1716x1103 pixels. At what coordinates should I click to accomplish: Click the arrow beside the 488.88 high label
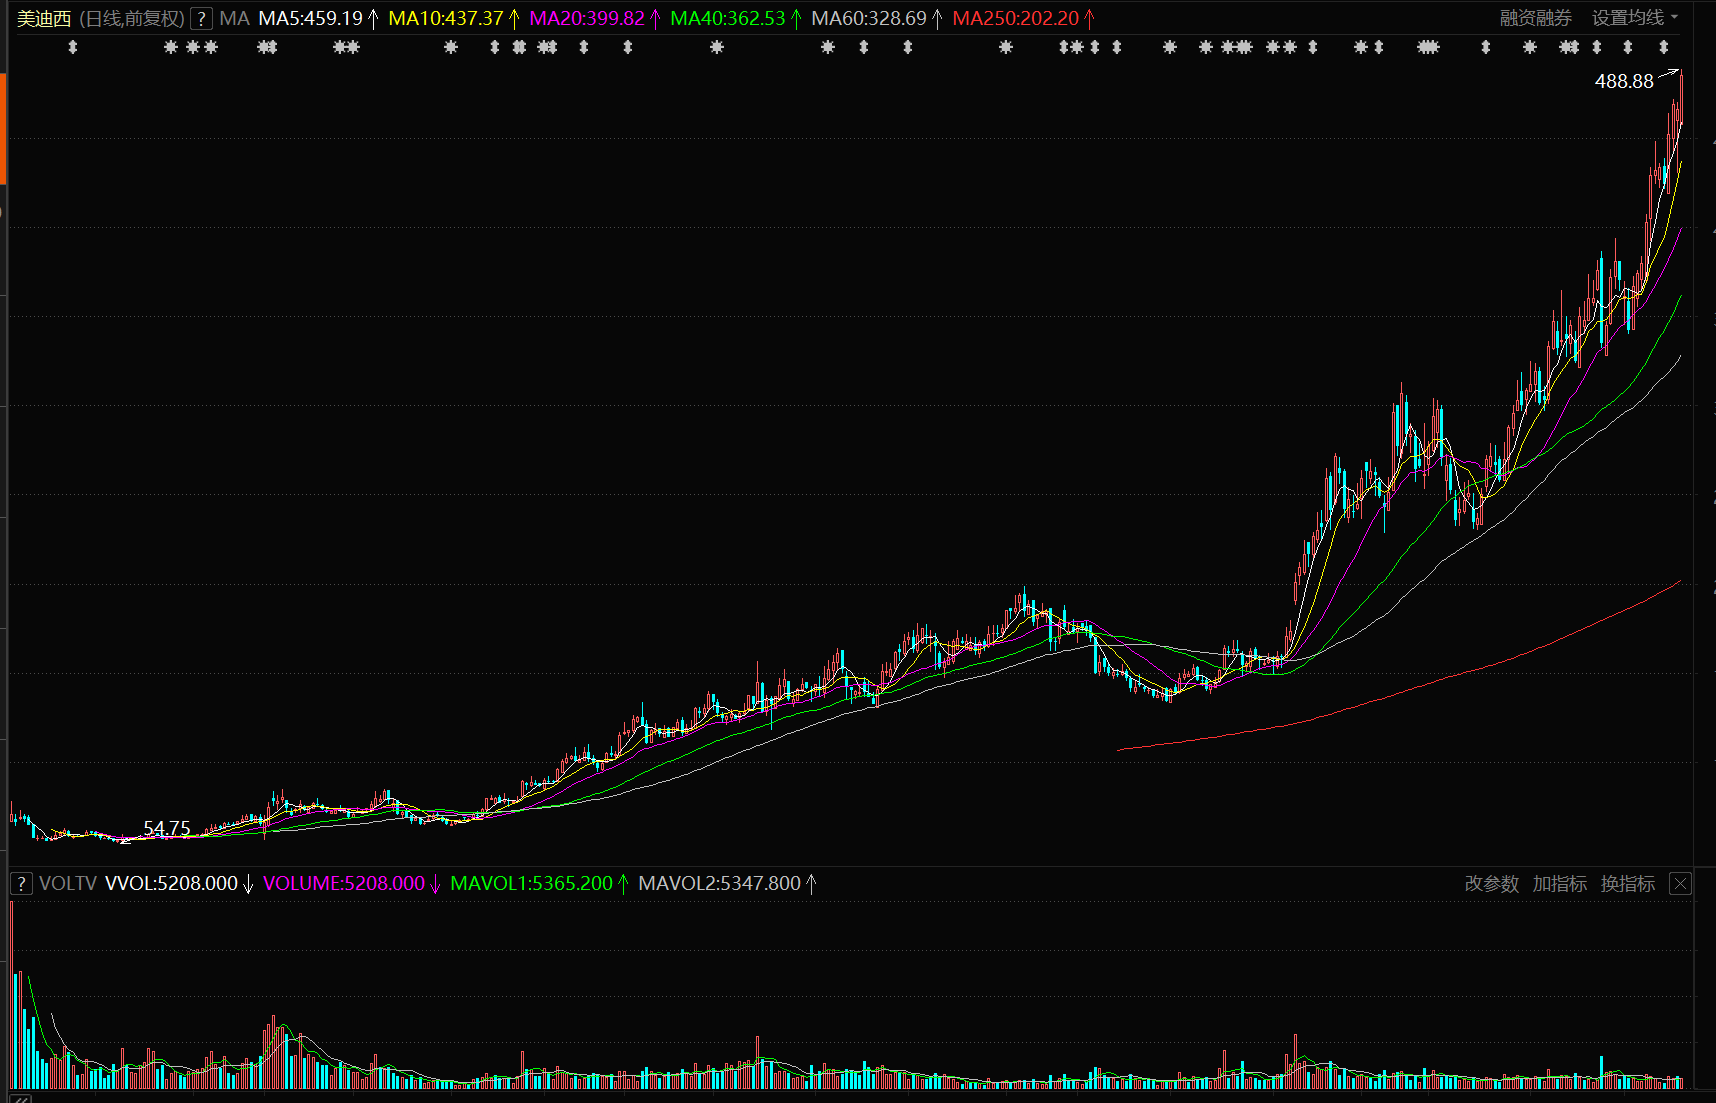1668,74
